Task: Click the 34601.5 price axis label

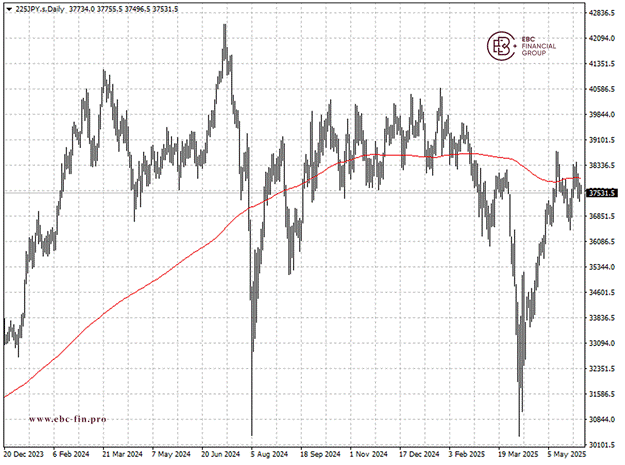Action: [x=603, y=293]
